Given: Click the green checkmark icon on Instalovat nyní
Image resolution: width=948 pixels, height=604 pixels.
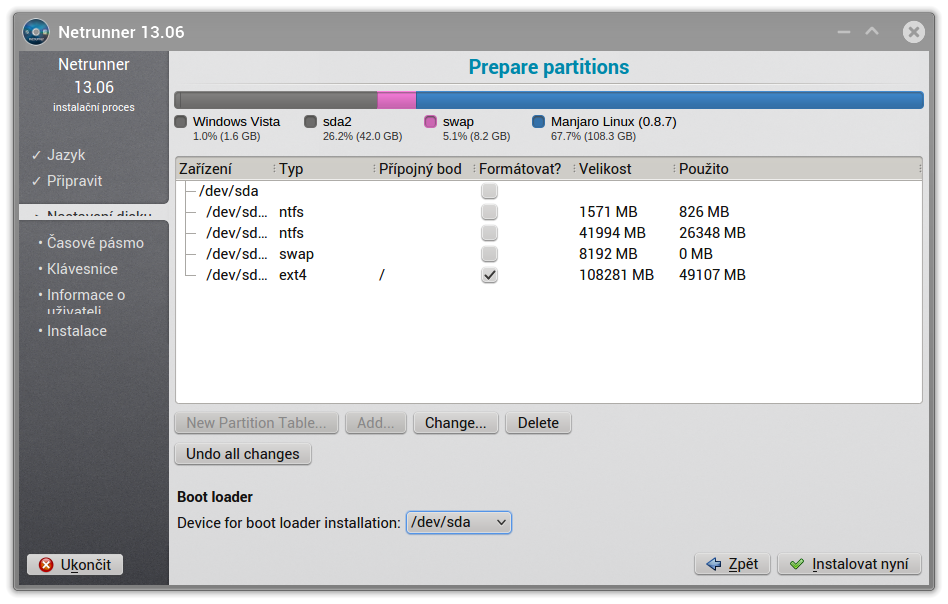Looking at the screenshot, I should tap(797, 564).
